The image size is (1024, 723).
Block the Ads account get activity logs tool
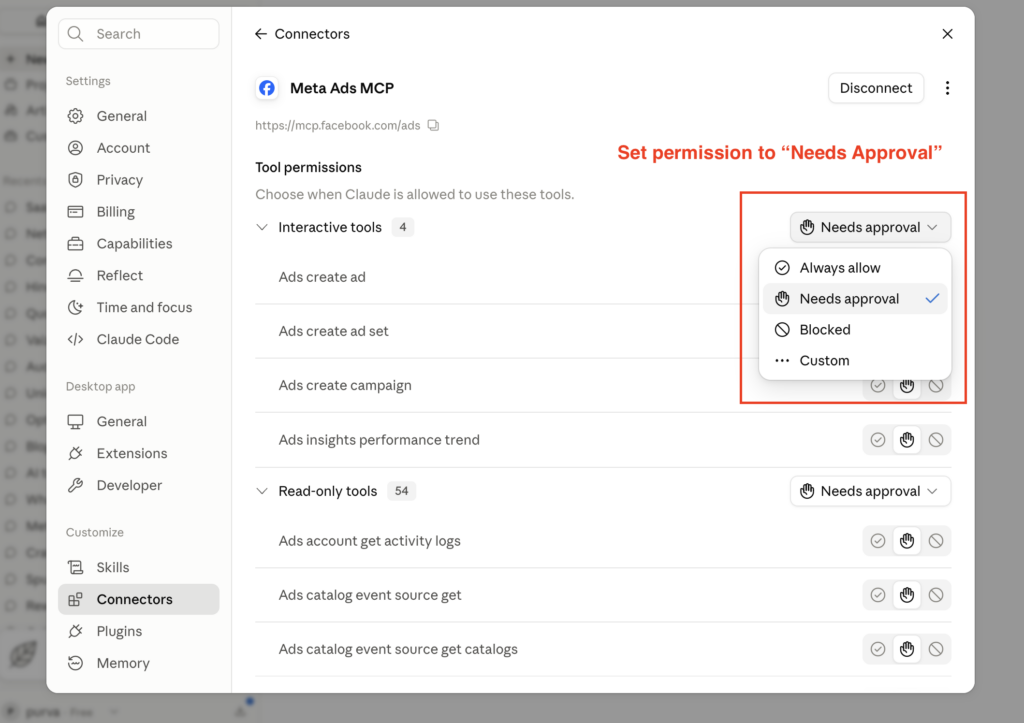(936, 541)
